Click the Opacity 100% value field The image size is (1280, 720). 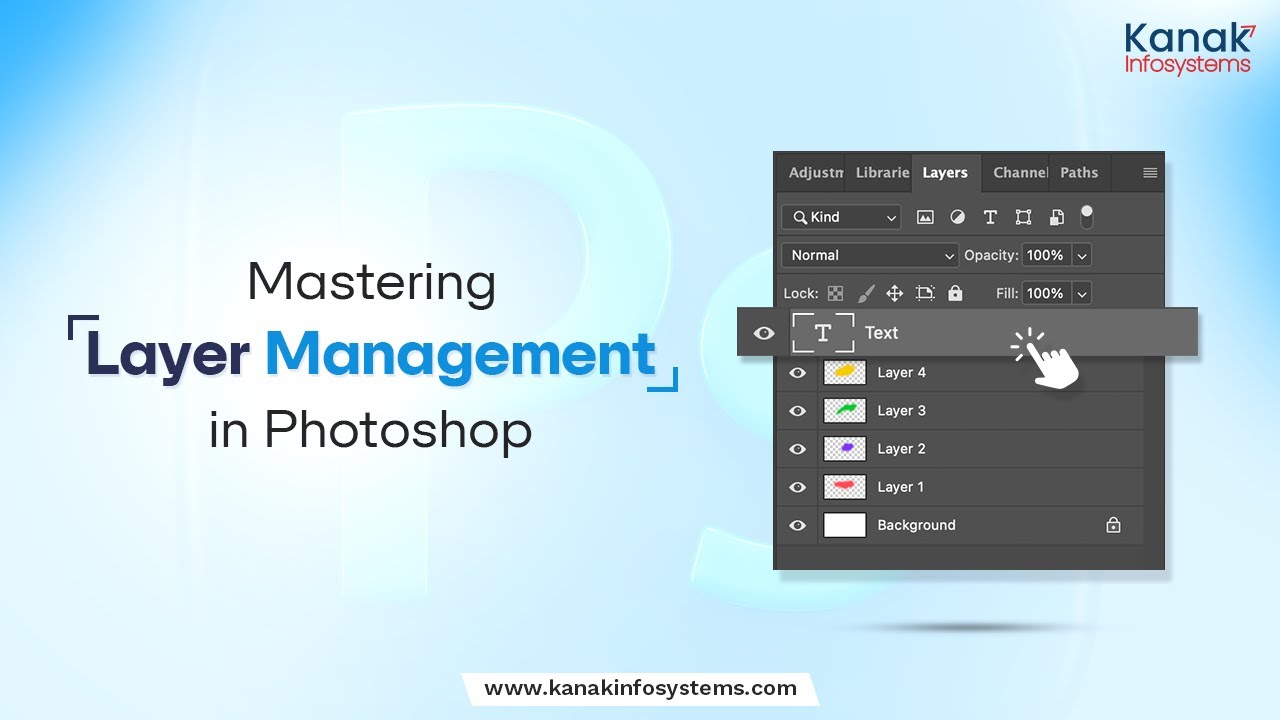[1045, 255]
